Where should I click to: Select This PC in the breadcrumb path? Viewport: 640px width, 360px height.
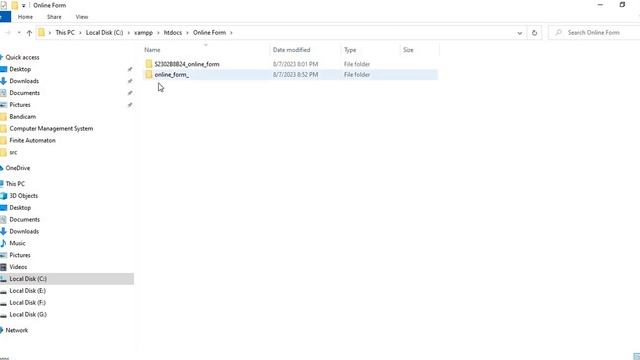(x=65, y=32)
